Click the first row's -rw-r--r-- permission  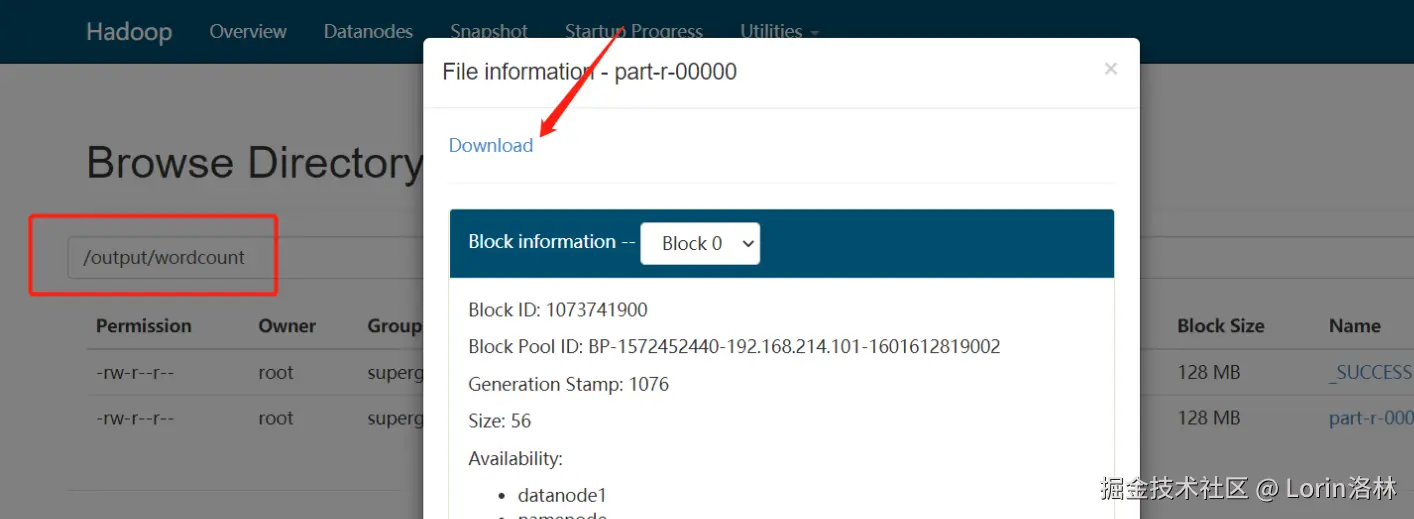point(135,372)
